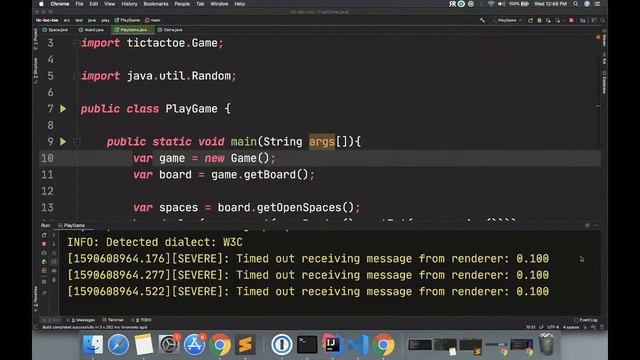This screenshot has height=360, width=640.
Task: Open Safari from the Dock
Action: coord(118,344)
